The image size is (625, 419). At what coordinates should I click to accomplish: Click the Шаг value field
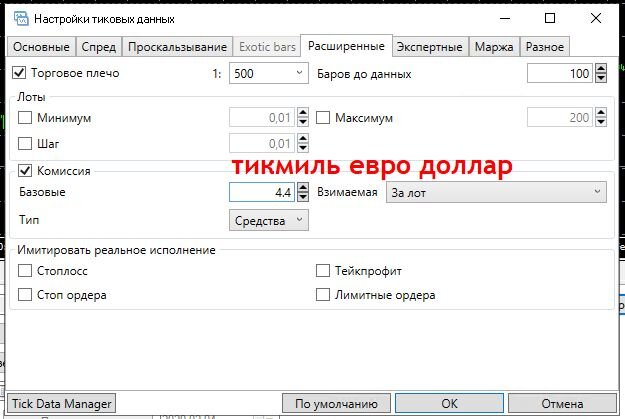pyautogui.click(x=262, y=143)
